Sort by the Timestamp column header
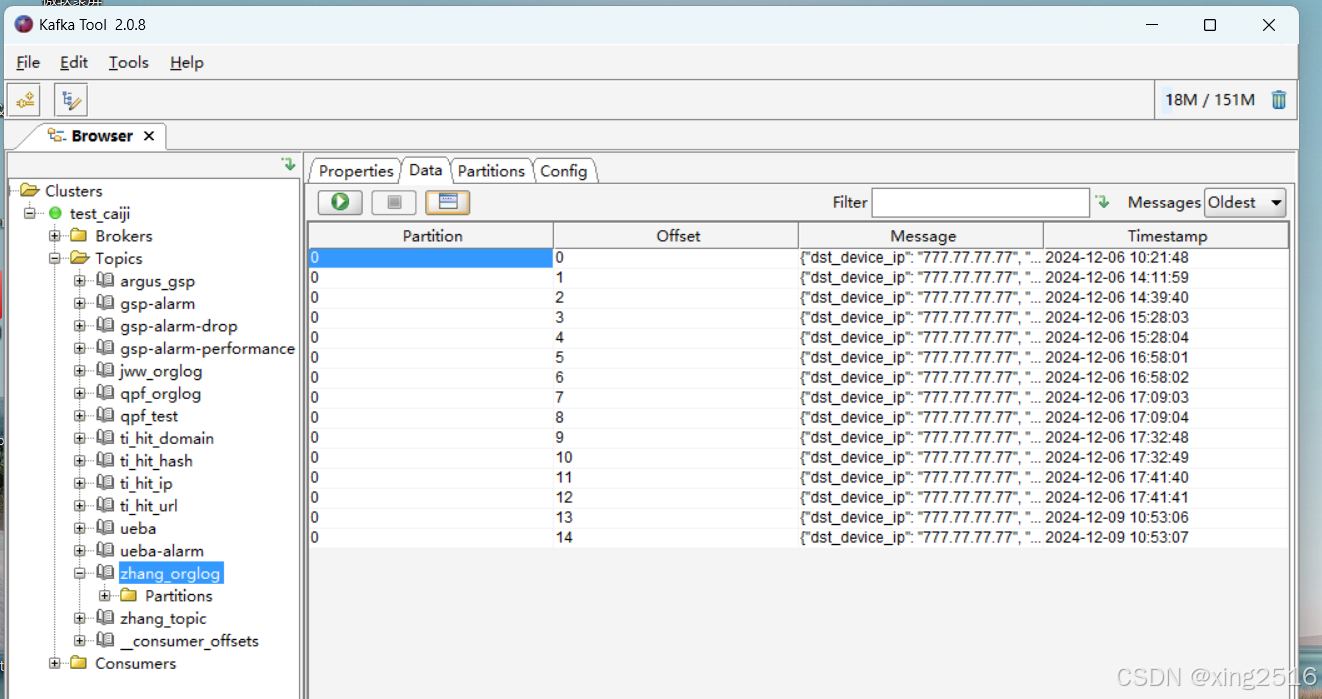1322x699 pixels. (x=1167, y=236)
